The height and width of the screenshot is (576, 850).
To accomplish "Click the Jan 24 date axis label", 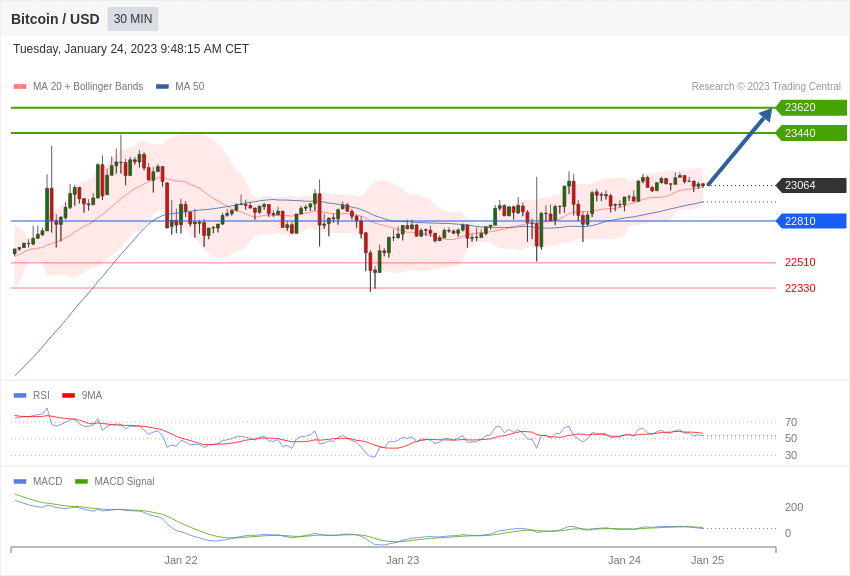I will pyautogui.click(x=624, y=560).
